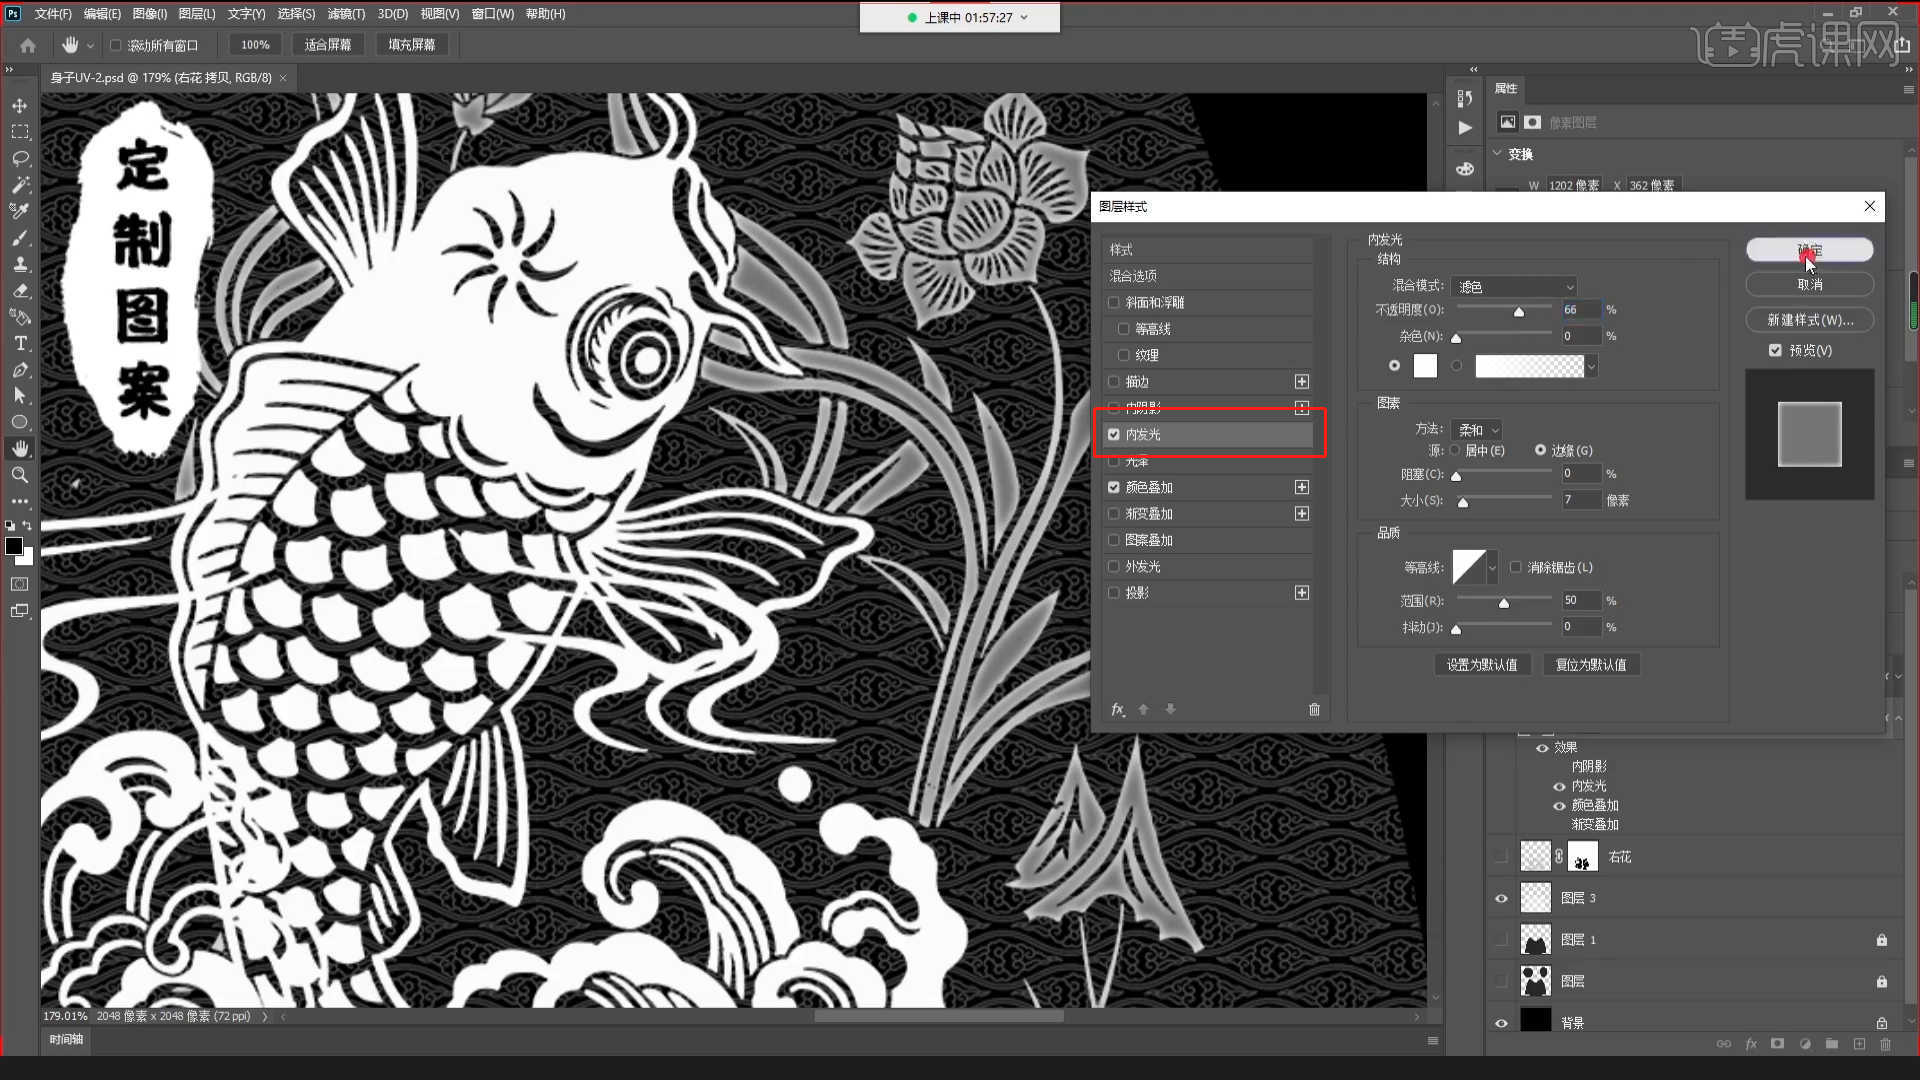Open the gradient picker dropdown arrow
This screenshot has height=1080, width=1920.
coord(1592,367)
